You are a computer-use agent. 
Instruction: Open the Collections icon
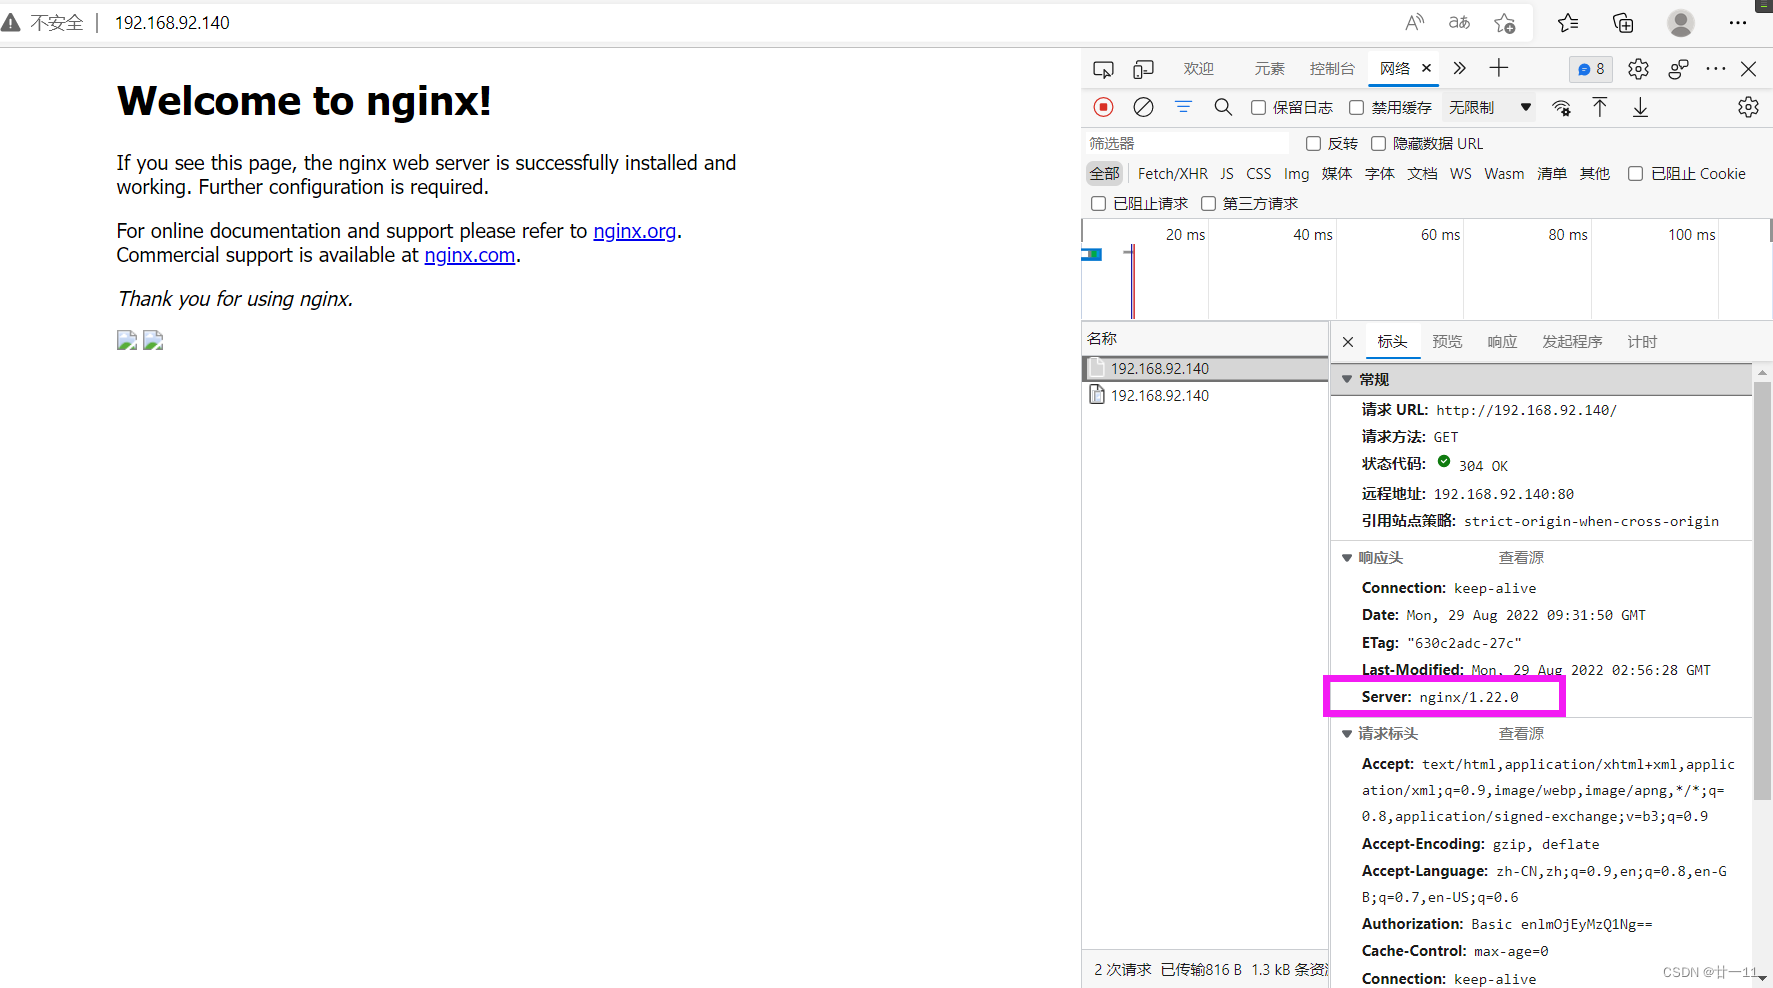click(x=1623, y=22)
